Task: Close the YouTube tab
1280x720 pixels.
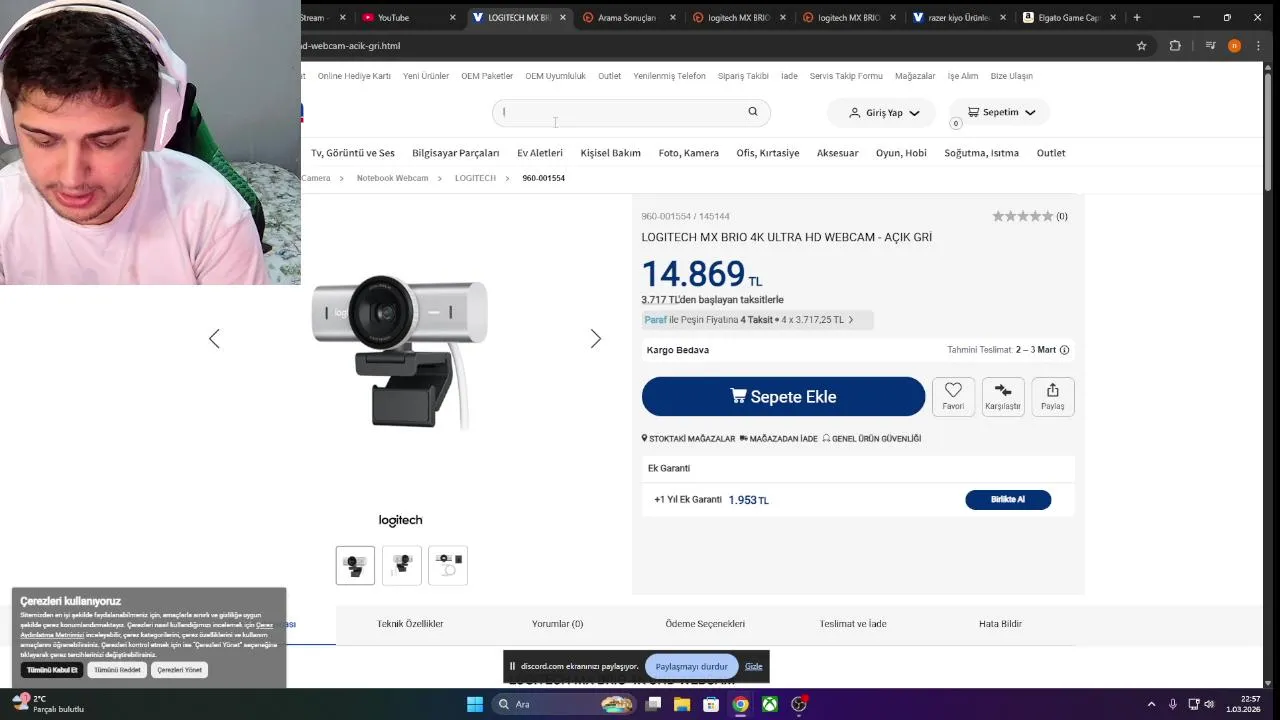Action: point(452,17)
